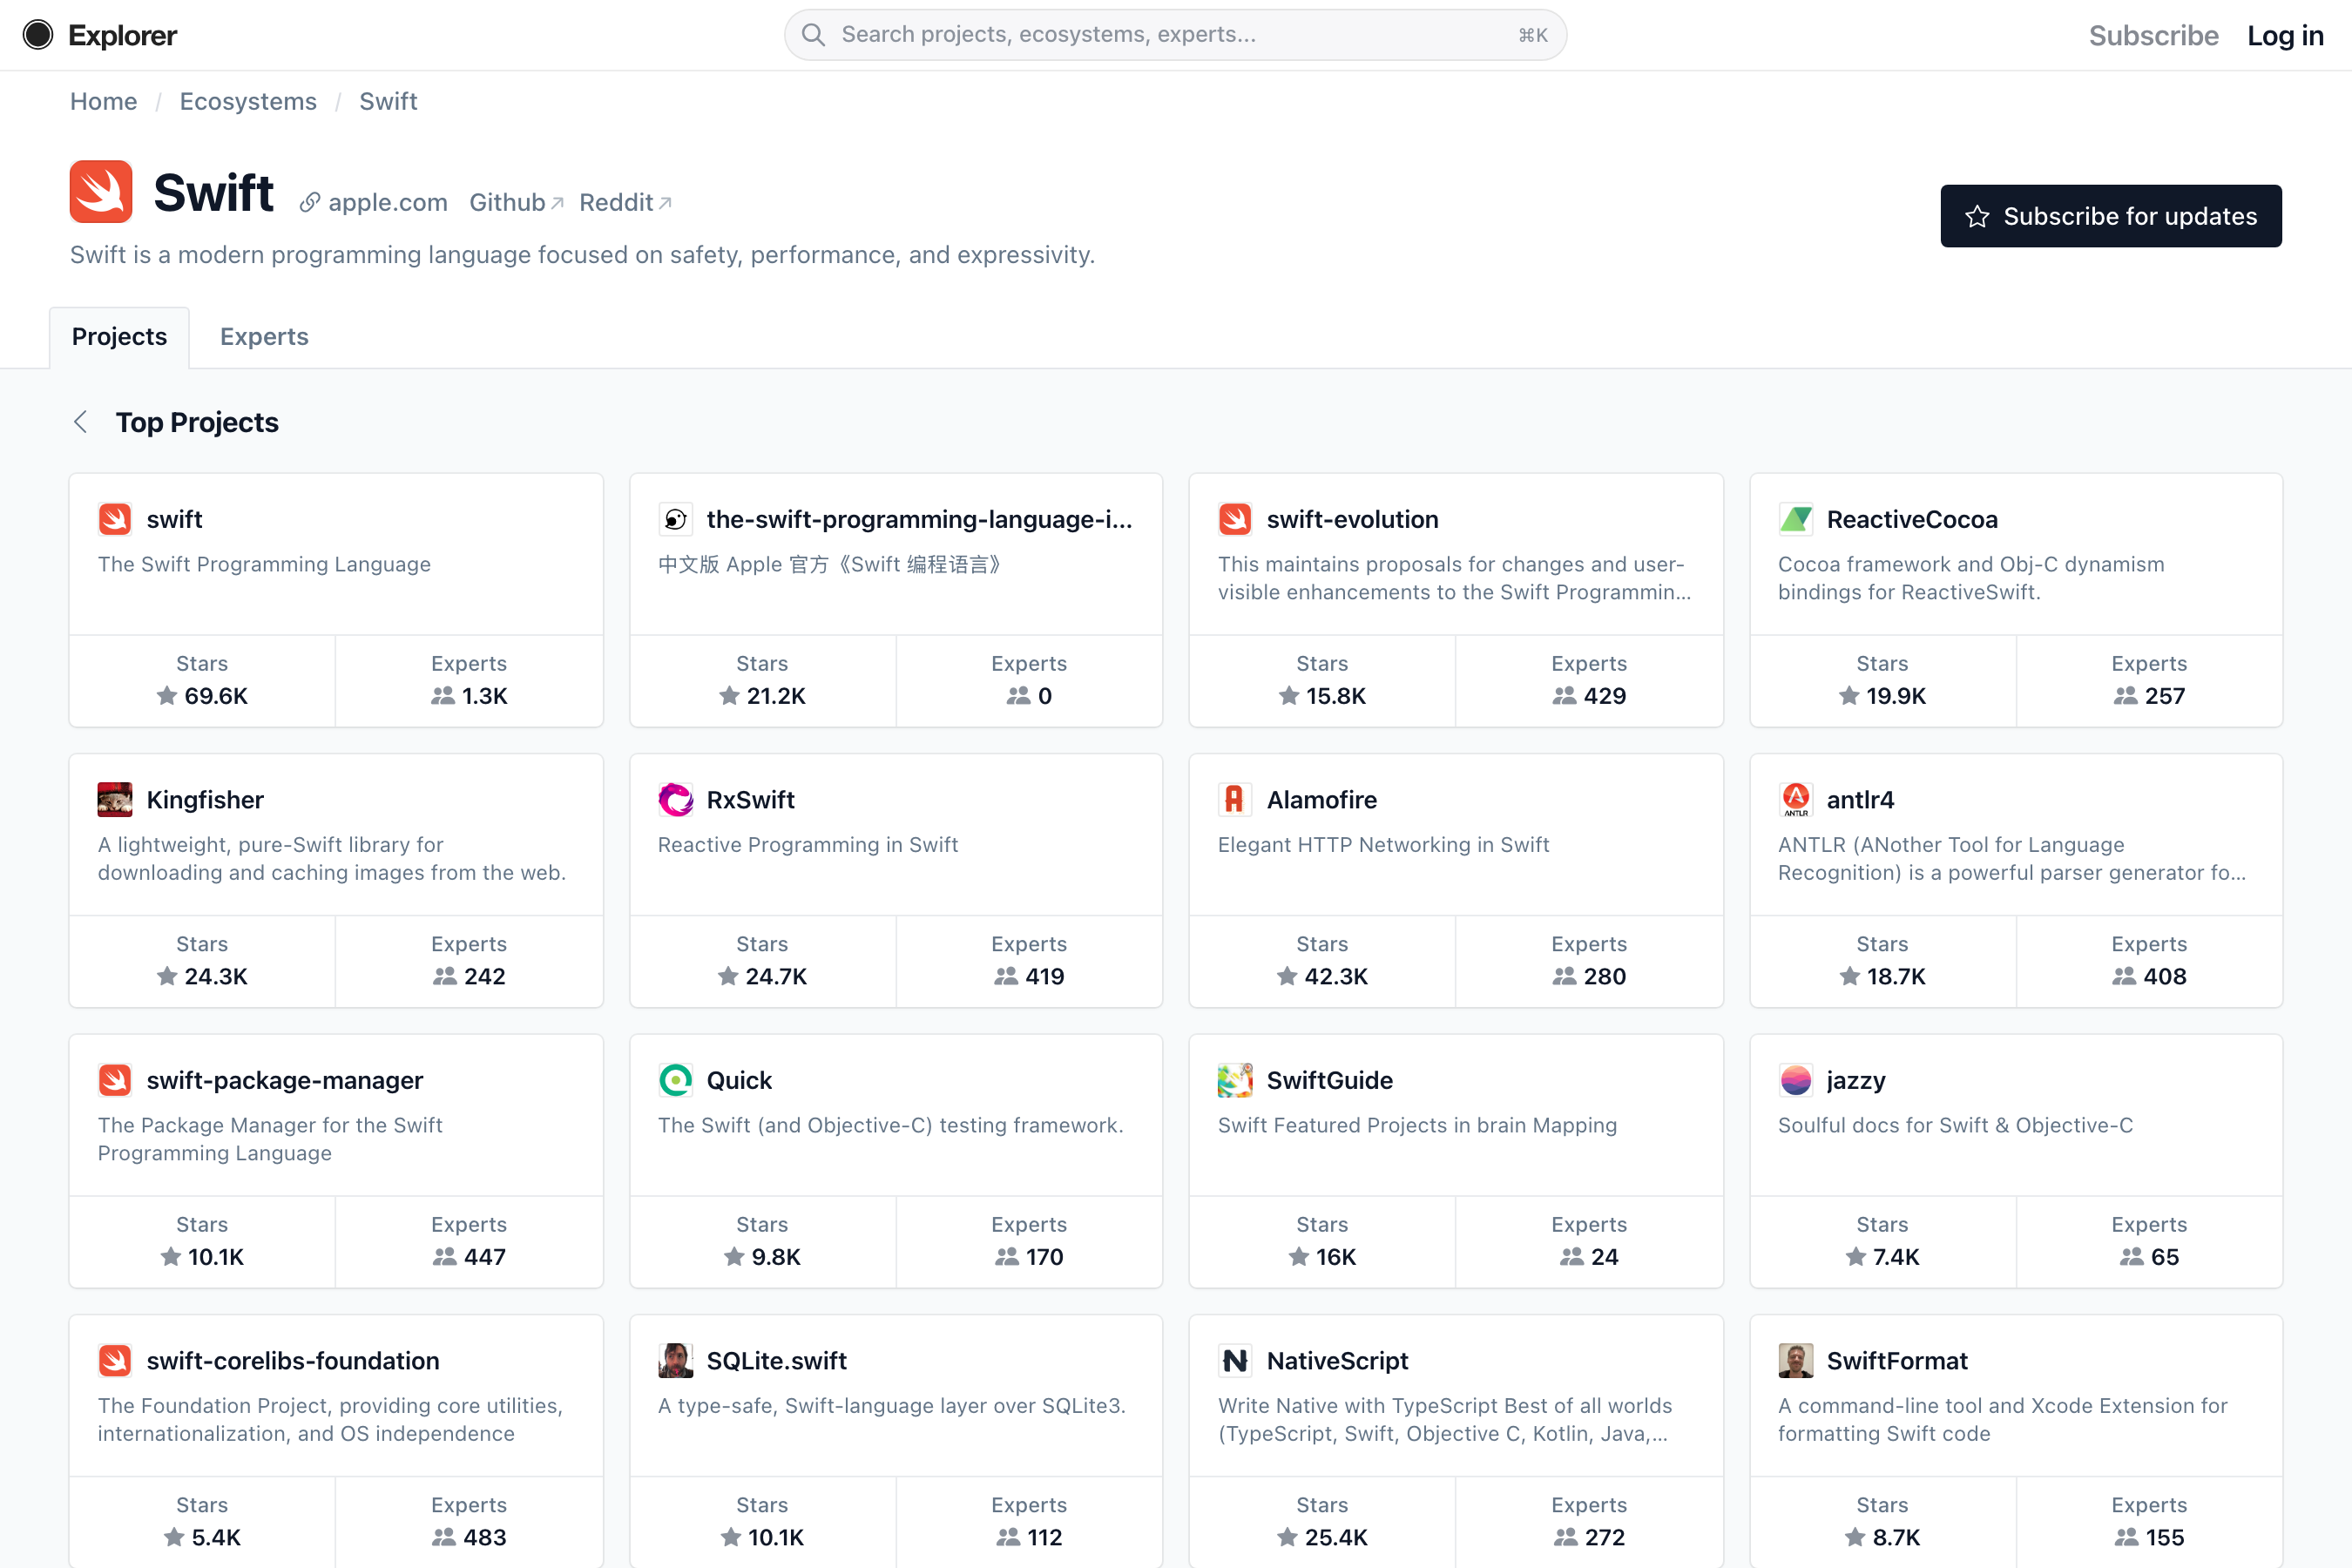The height and width of the screenshot is (1568, 2352).
Task: Collapse Top Projects with the back chevron
Action: point(80,422)
